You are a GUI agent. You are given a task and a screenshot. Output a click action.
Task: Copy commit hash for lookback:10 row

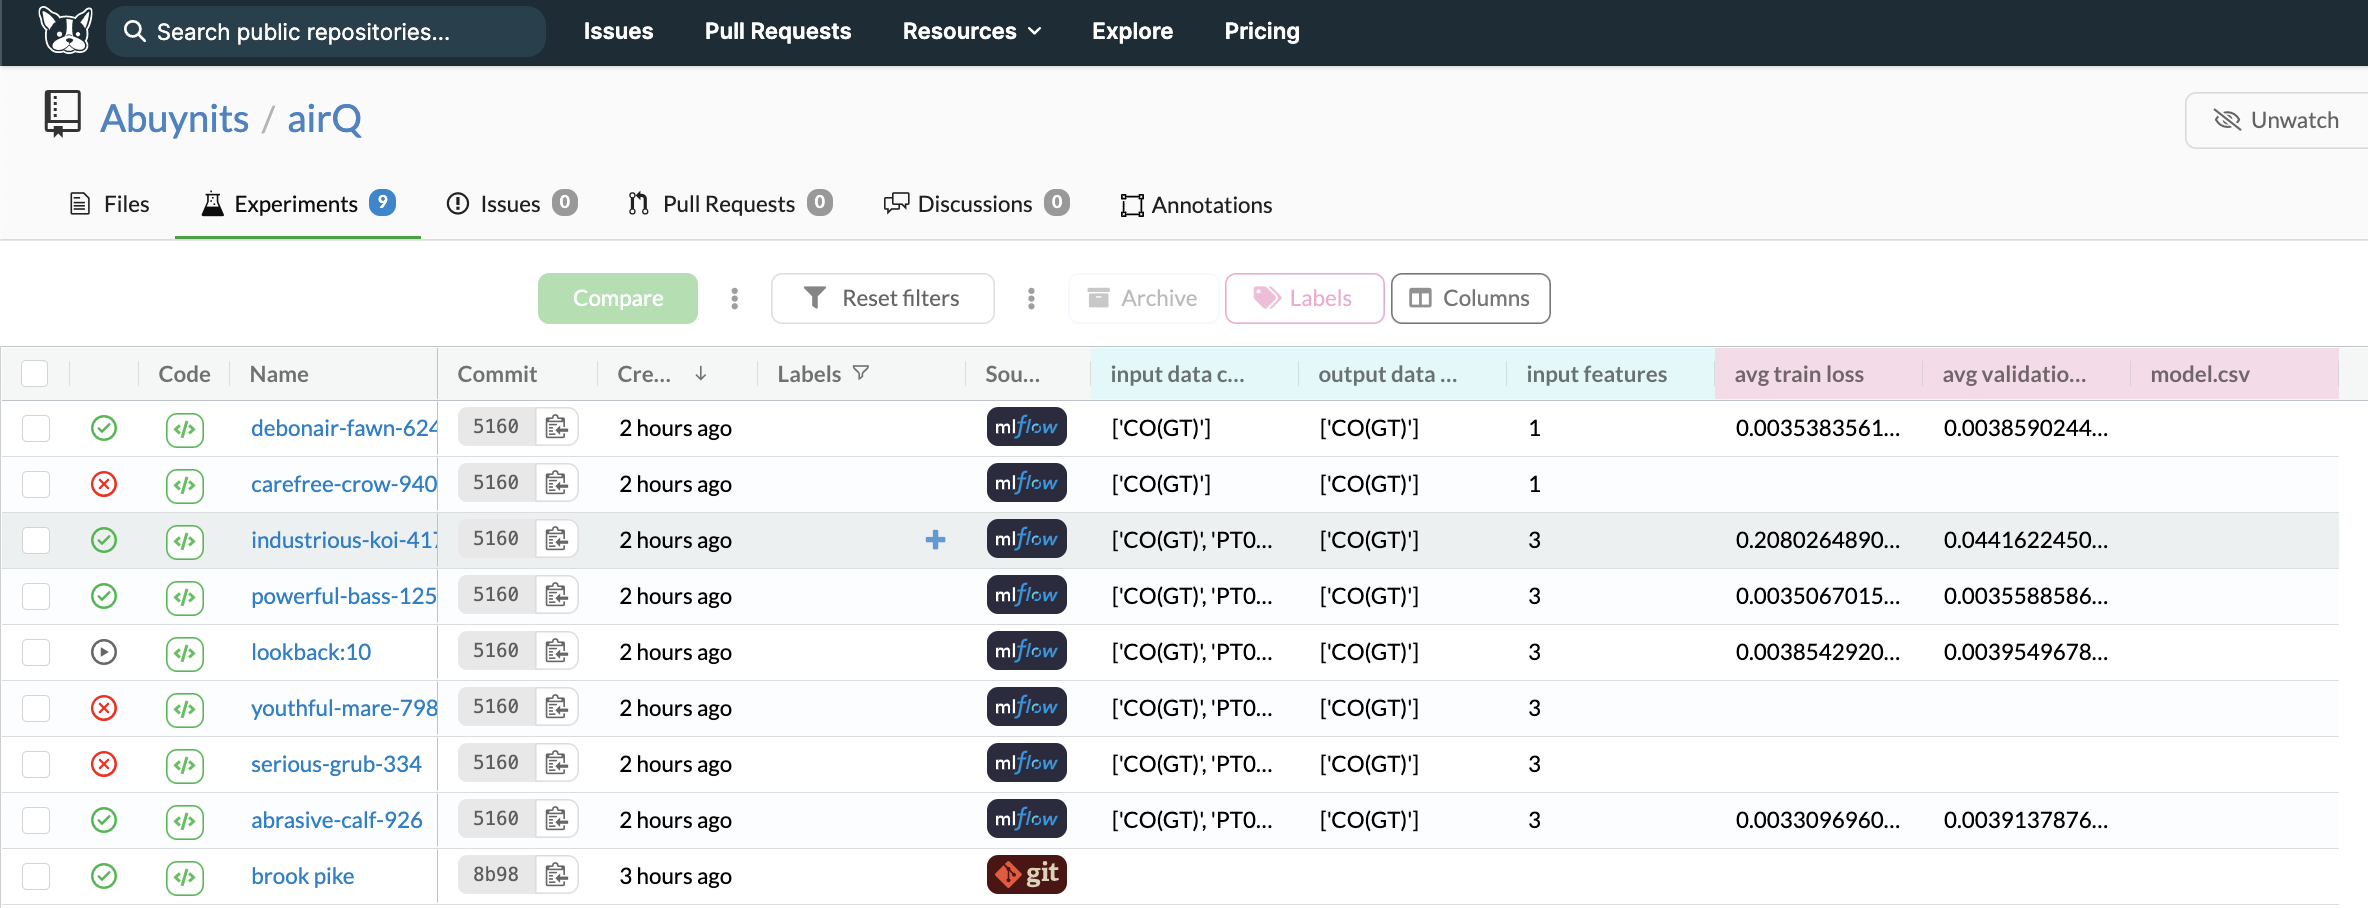point(557,651)
